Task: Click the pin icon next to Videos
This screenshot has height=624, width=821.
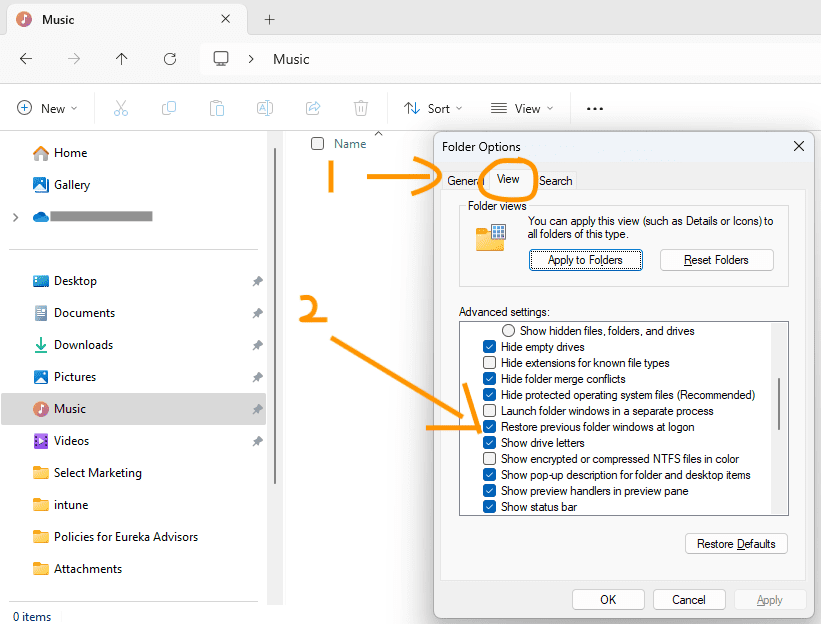Action: point(257,441)
